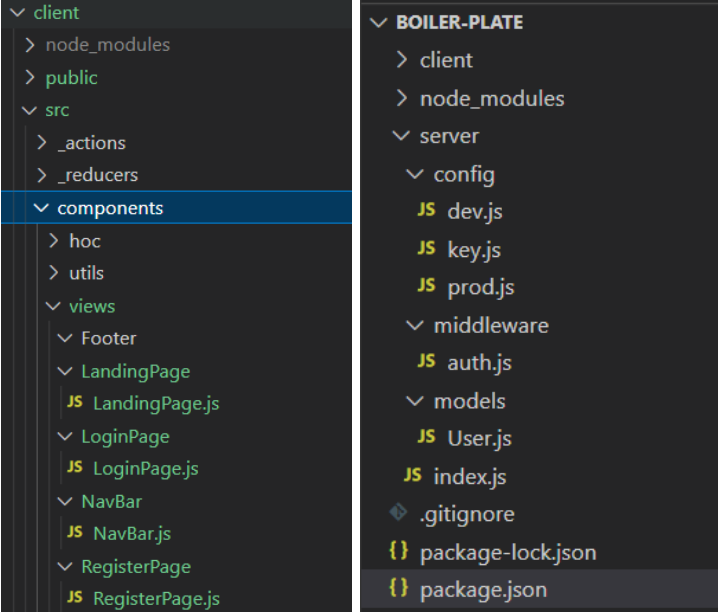Click the JS icon beside index.js
Screen dimensions: 720x614
412,475
